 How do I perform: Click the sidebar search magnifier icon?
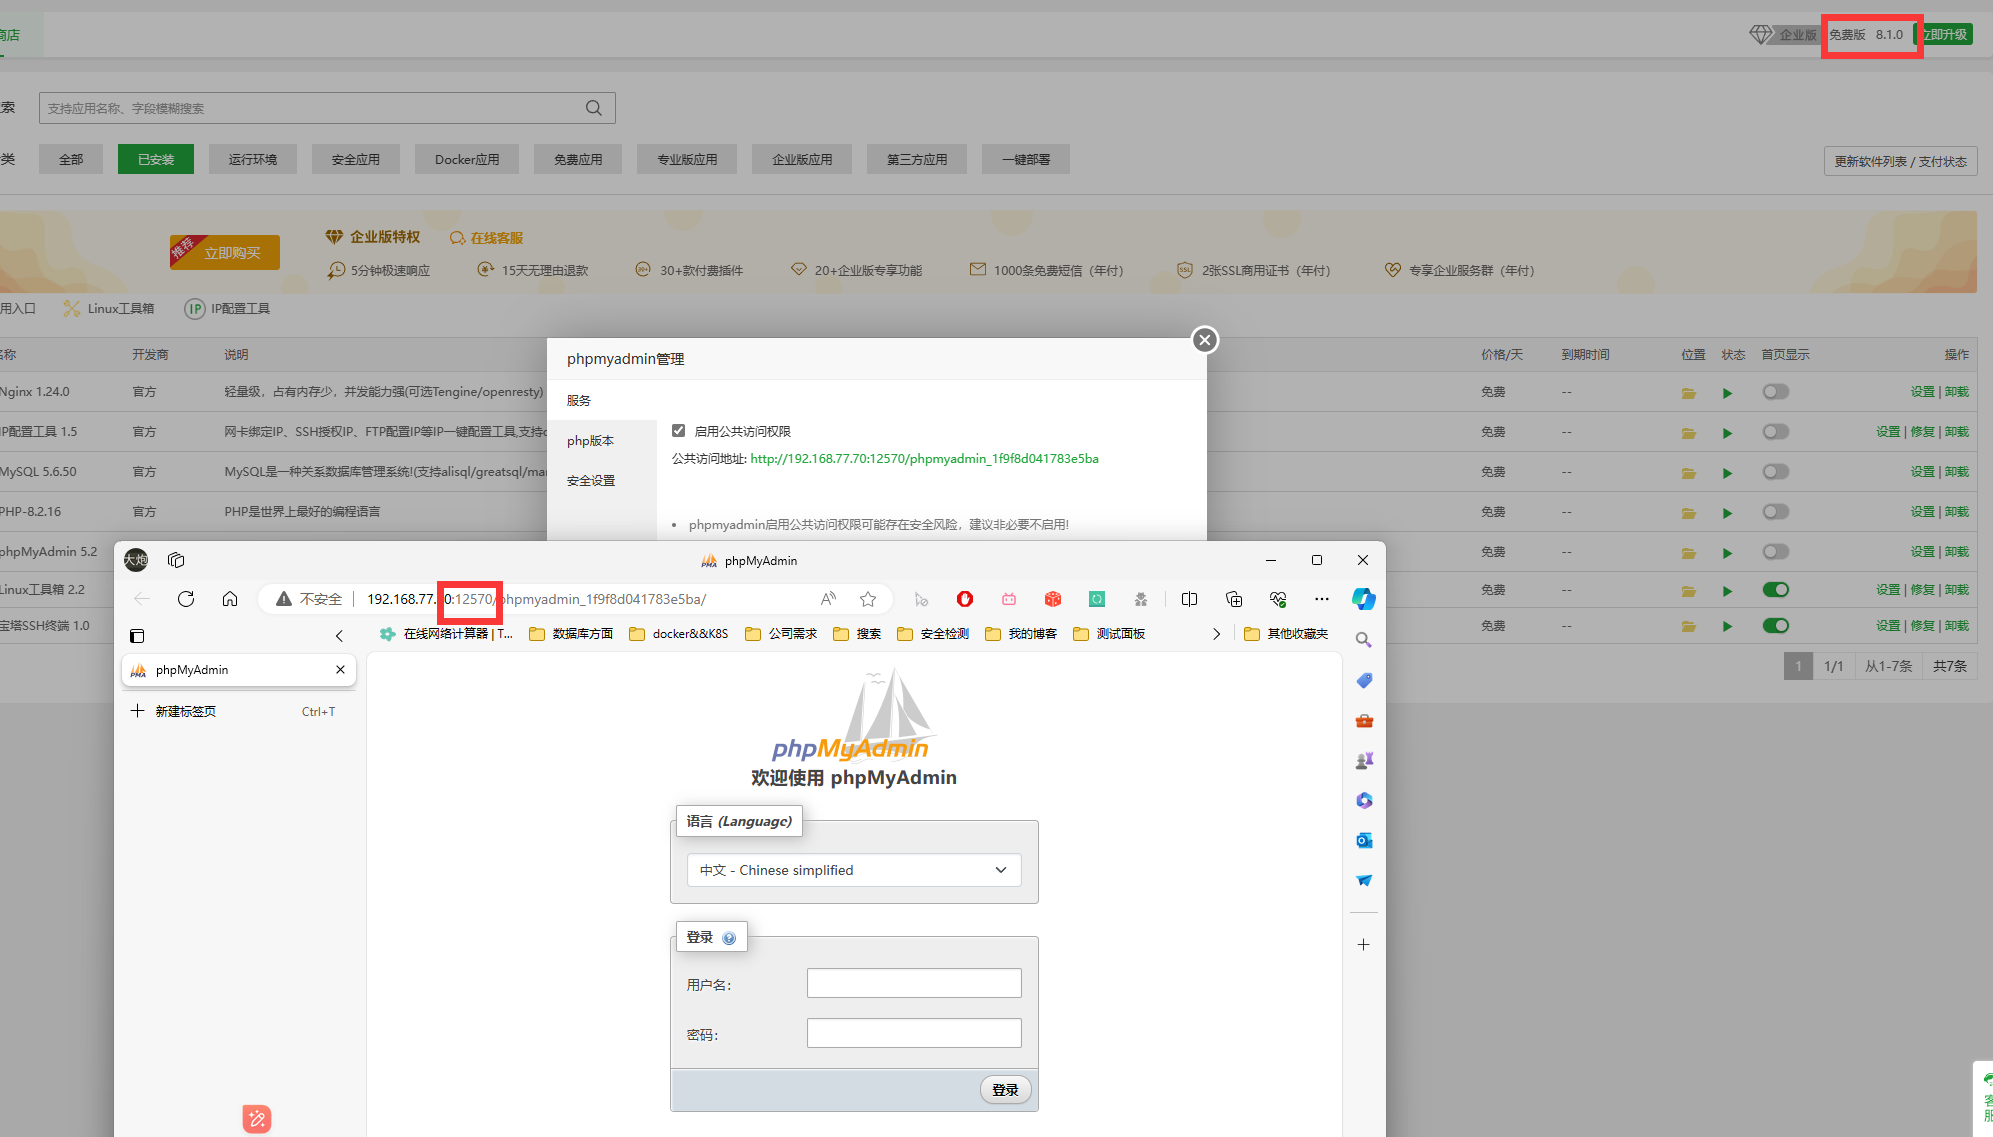1363,640
